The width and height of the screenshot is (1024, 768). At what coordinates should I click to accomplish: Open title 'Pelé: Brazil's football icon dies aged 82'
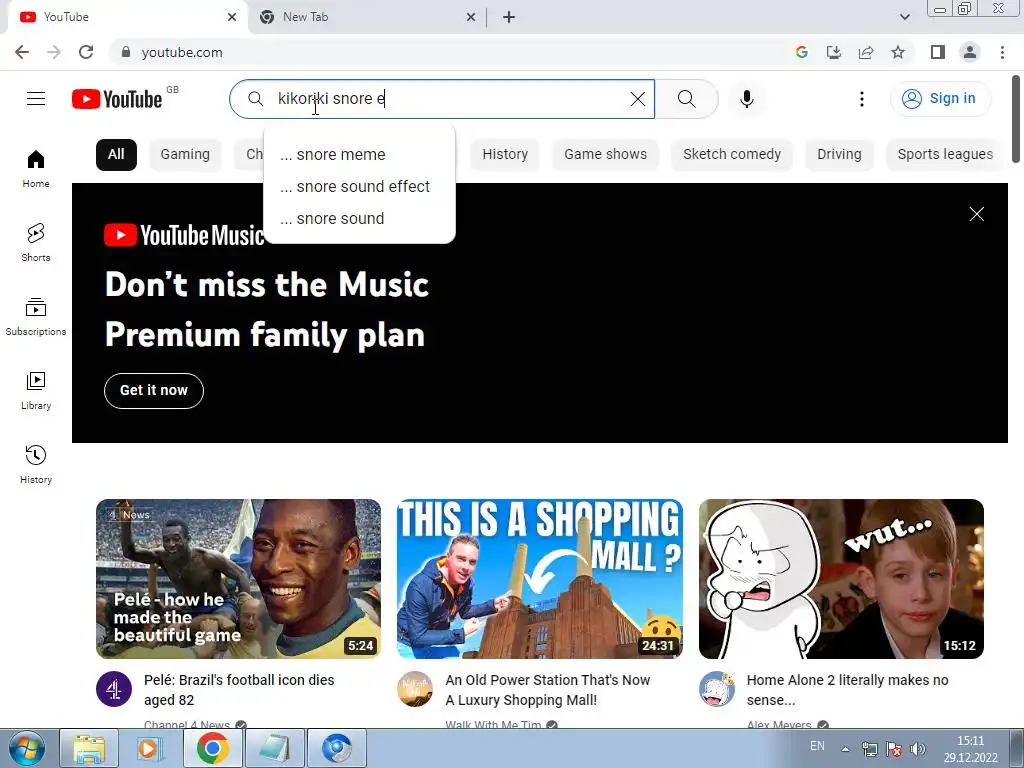pyautogui.click(x=239, y=690)
